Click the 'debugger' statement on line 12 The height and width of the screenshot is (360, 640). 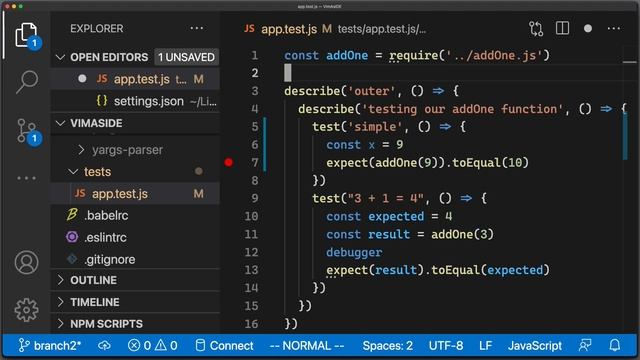[x=354, y=252]
